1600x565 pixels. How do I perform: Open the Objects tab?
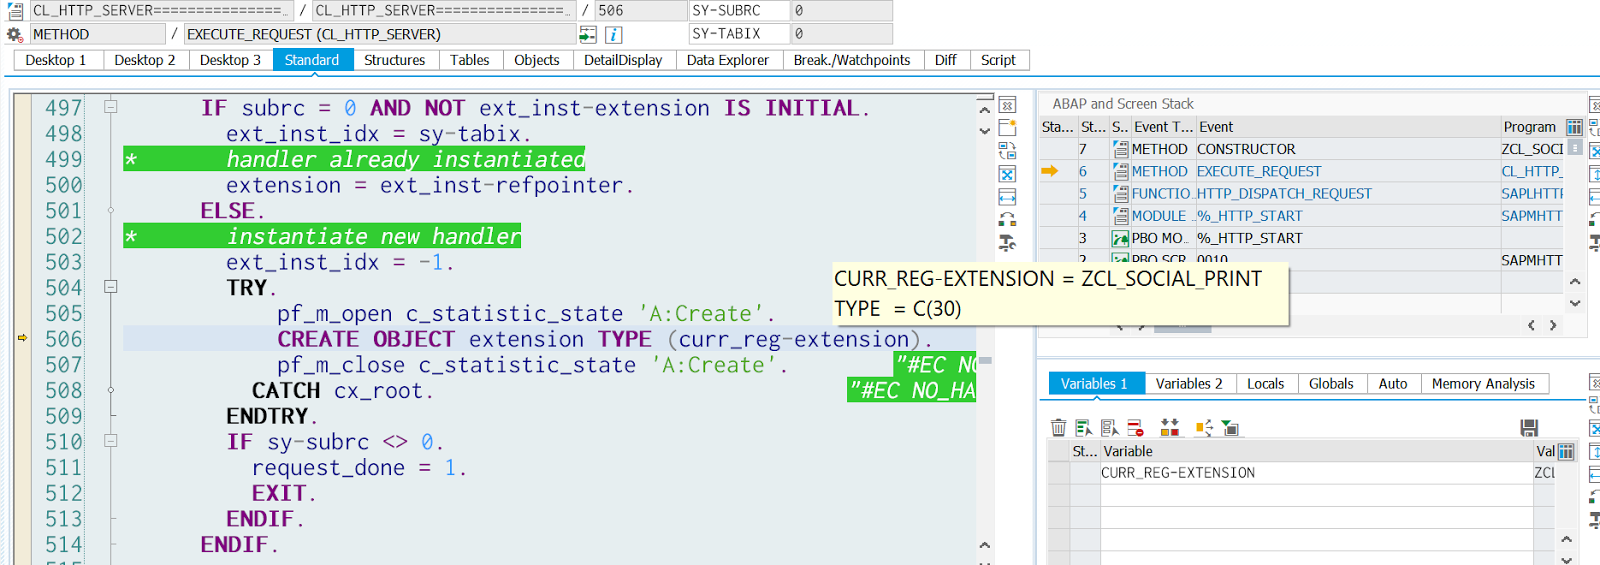coord(537,60)
